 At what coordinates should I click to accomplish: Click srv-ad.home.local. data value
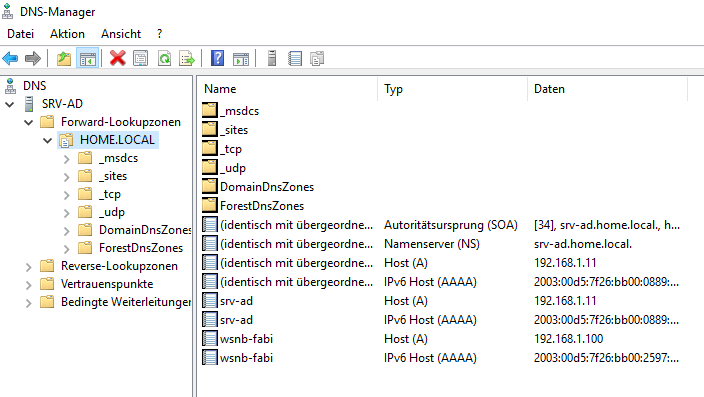tap(583, 244)
